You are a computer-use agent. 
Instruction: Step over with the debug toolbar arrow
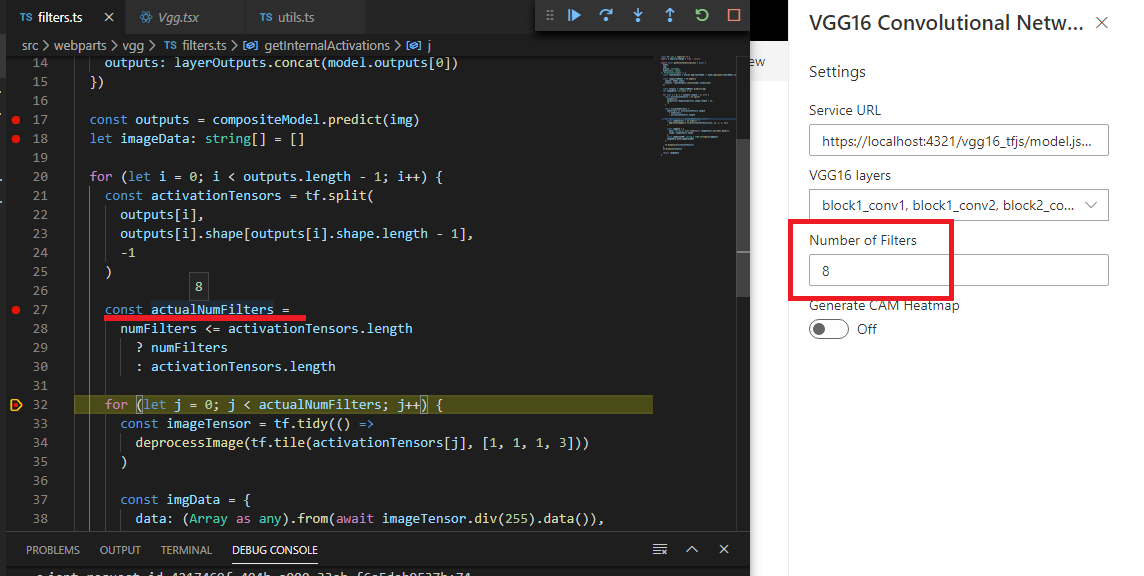tap(606, 15)
